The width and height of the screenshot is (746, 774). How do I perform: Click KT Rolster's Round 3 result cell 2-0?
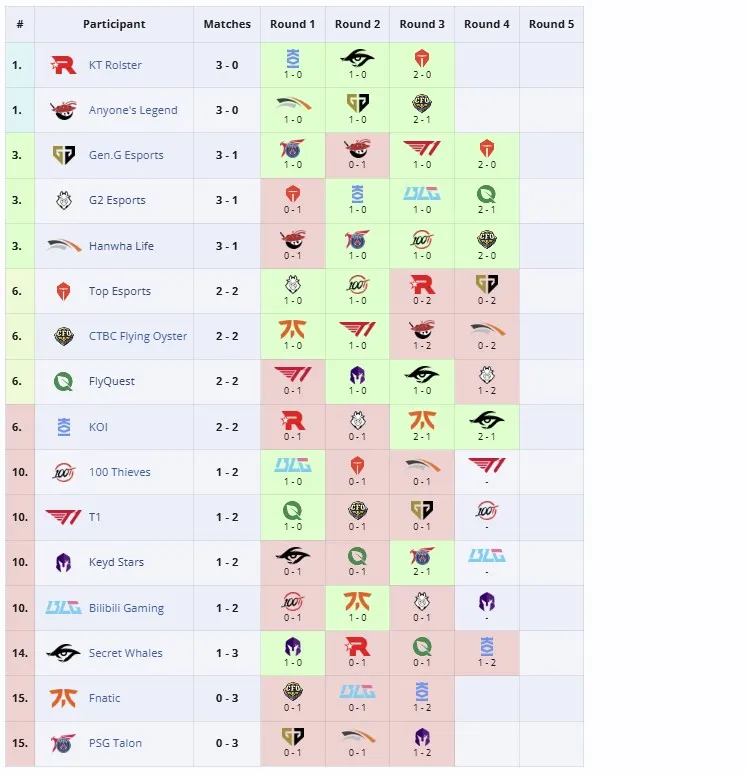[x=422, y=65]
